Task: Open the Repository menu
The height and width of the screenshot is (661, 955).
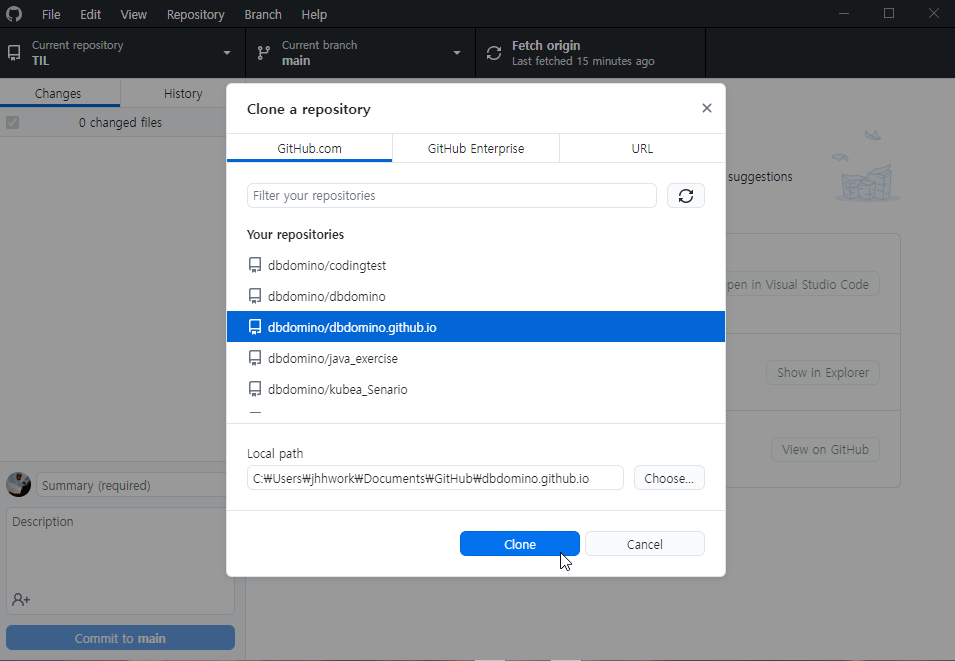Action: pos(196,14)
